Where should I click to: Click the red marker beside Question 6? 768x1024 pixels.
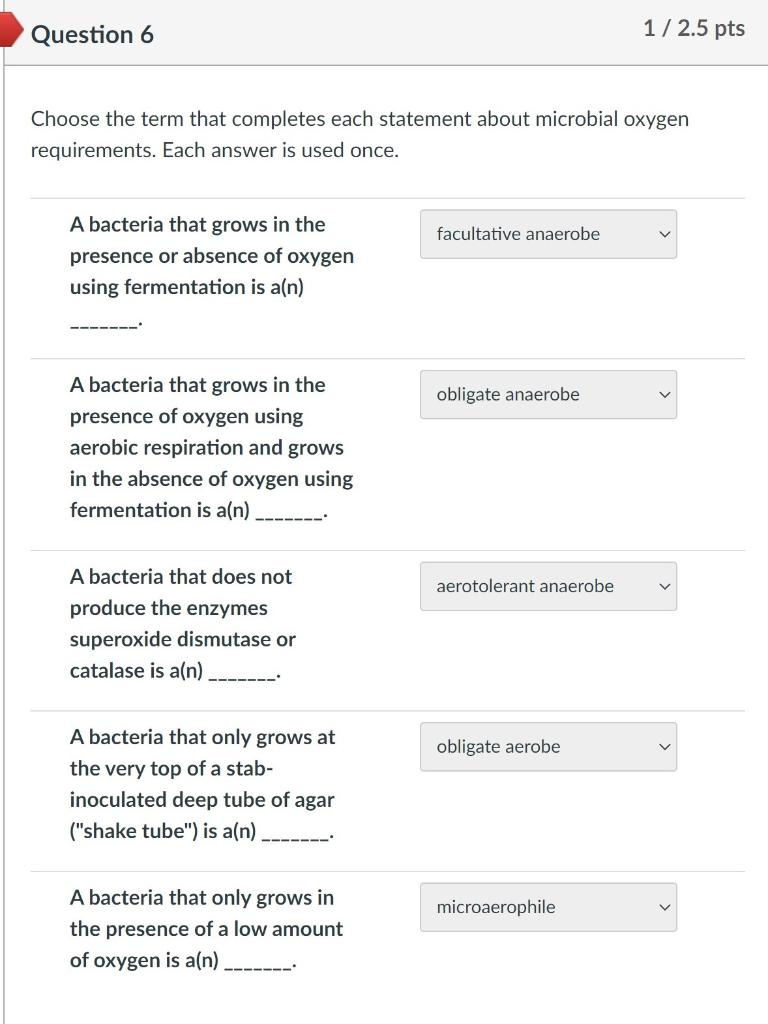[10, 32]
